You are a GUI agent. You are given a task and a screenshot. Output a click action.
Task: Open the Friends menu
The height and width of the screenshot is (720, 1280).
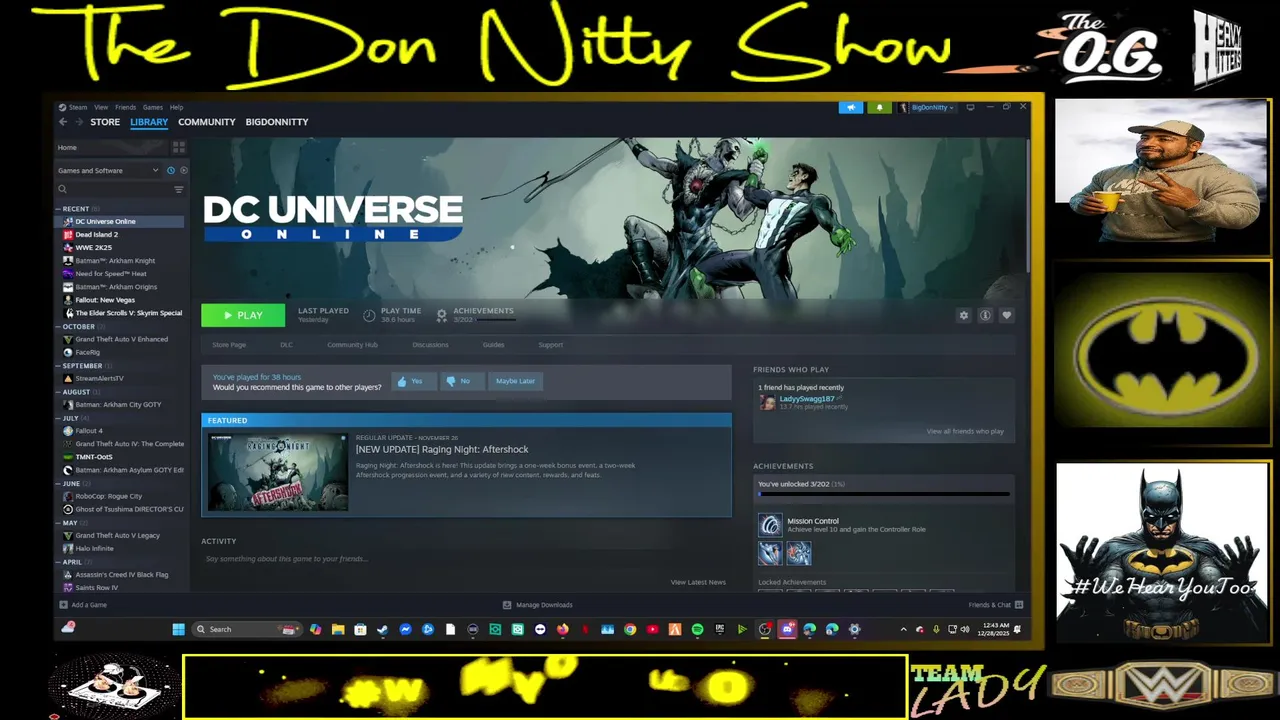point(125,107)
